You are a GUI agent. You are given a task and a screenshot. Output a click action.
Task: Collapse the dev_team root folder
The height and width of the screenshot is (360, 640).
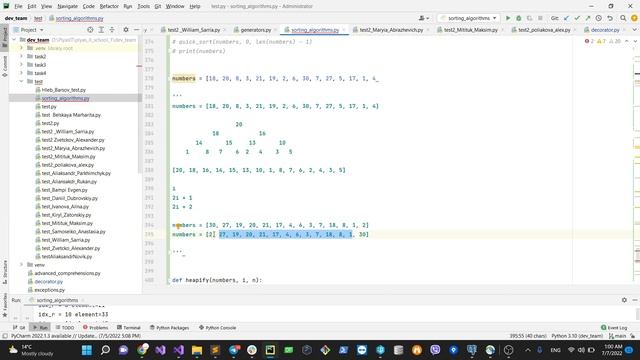point(14,40)
